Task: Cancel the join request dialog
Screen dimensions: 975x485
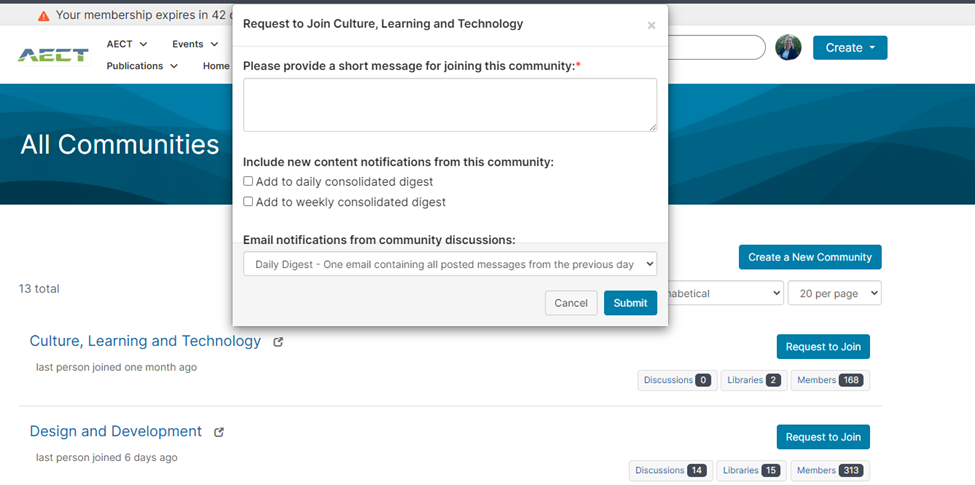Action: point(571,303)
